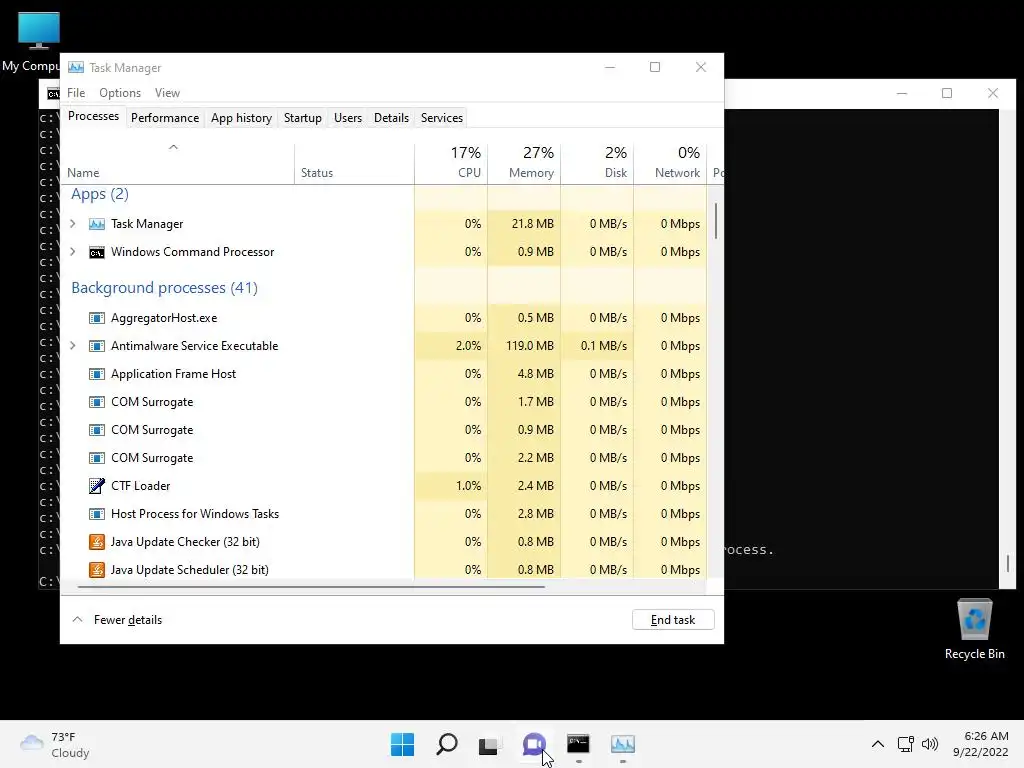Open clock showing 6:26 AM 9/22/2022
The height and width of the screenshot is (768, 1024).
click(980, 744)
